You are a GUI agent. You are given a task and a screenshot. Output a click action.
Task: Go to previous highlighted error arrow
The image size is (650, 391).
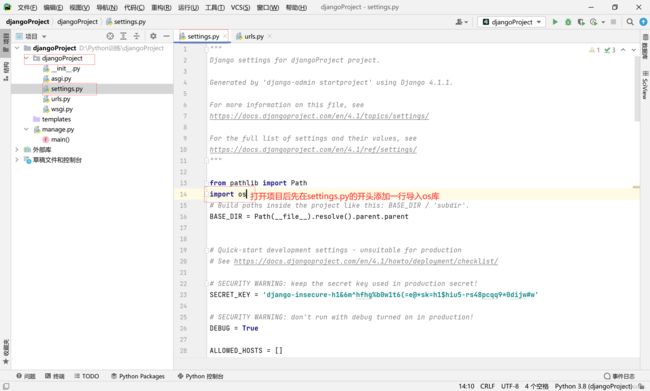click(623, 50)
